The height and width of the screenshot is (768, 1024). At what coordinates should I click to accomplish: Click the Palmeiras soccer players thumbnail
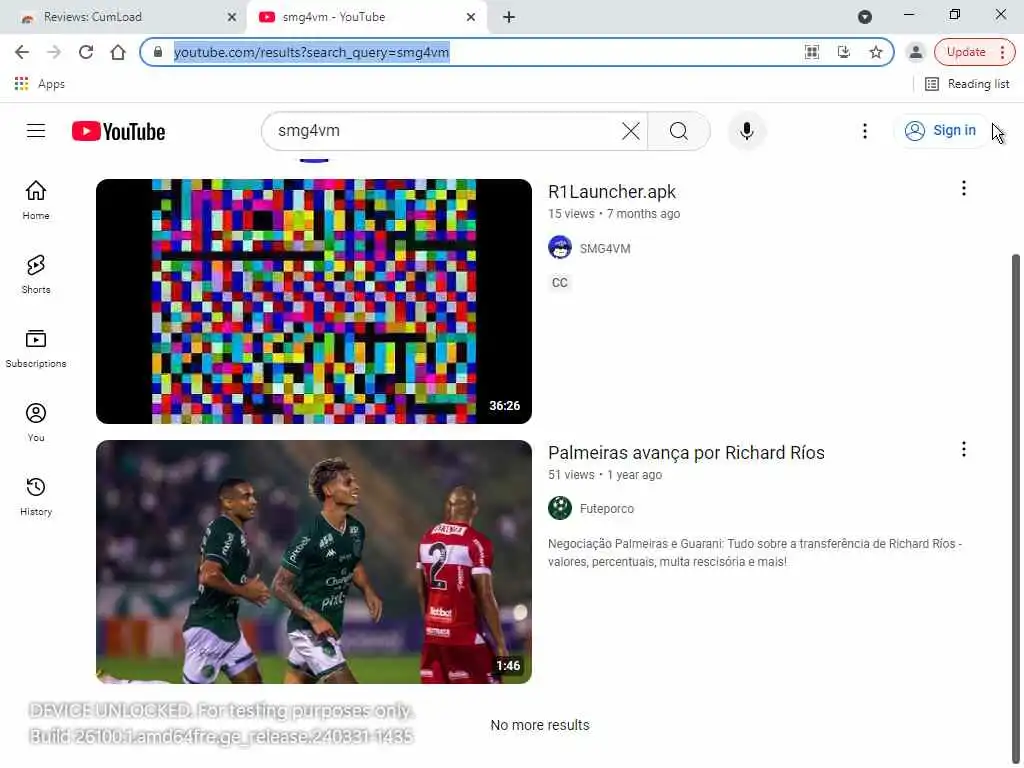313,562
